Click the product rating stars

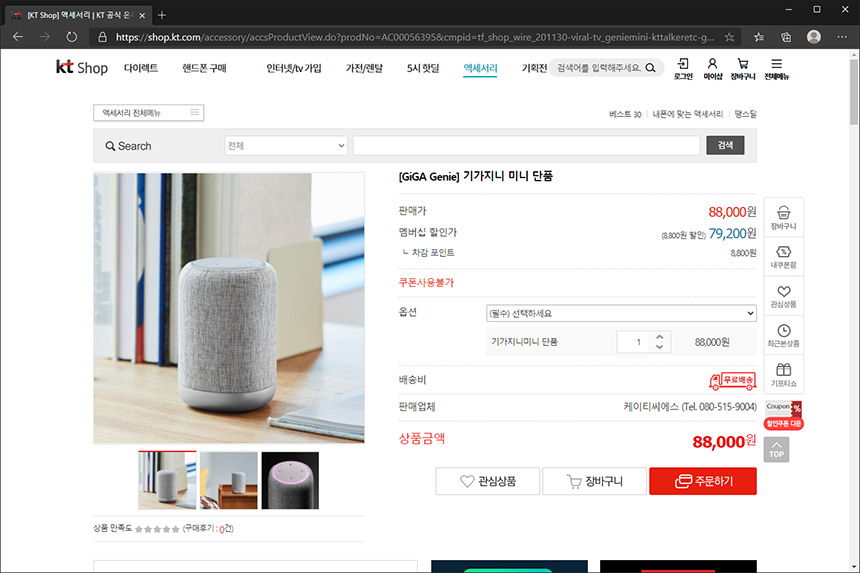coord(157,529)
